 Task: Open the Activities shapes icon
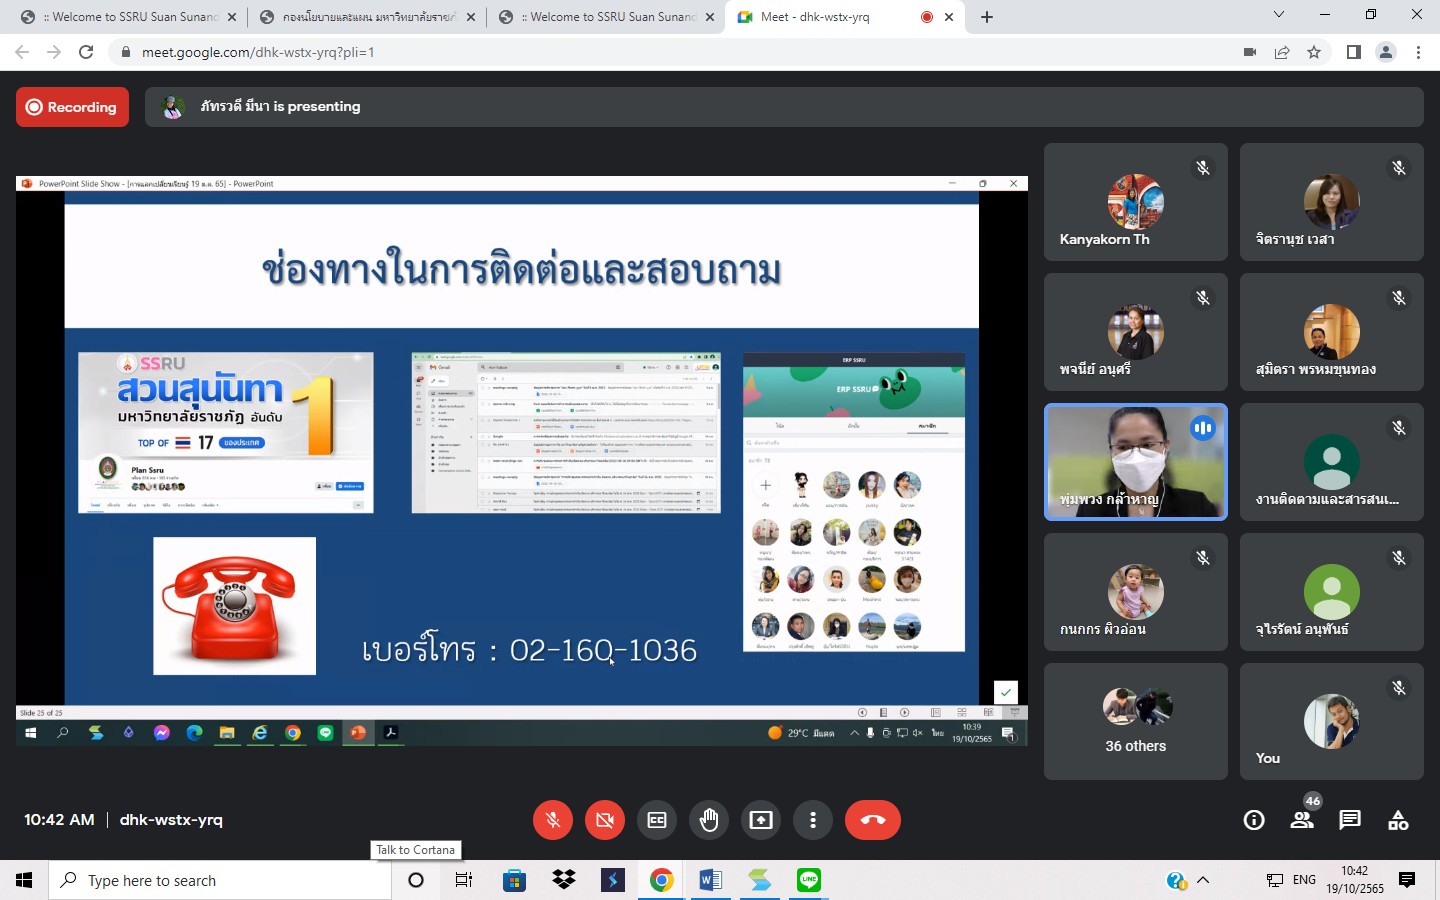coord(1398,820)
